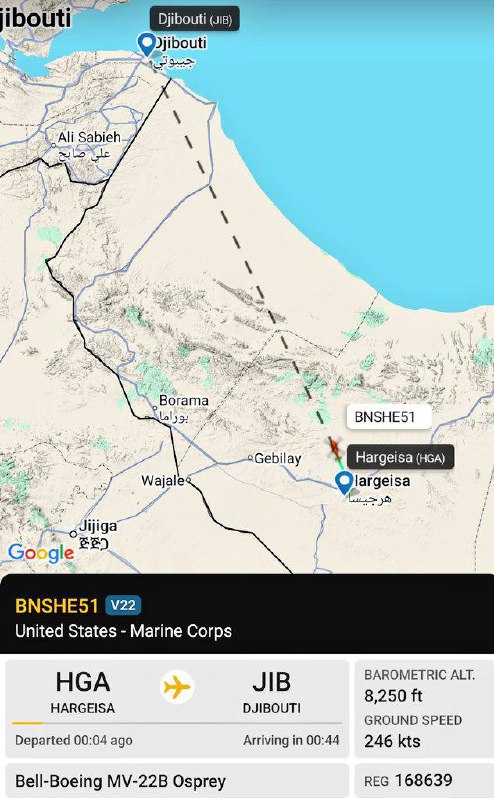Click the BNSHE51 callsign header title
Screen dimensions: 494x800
pyautogui.click(x=57, y=606)
